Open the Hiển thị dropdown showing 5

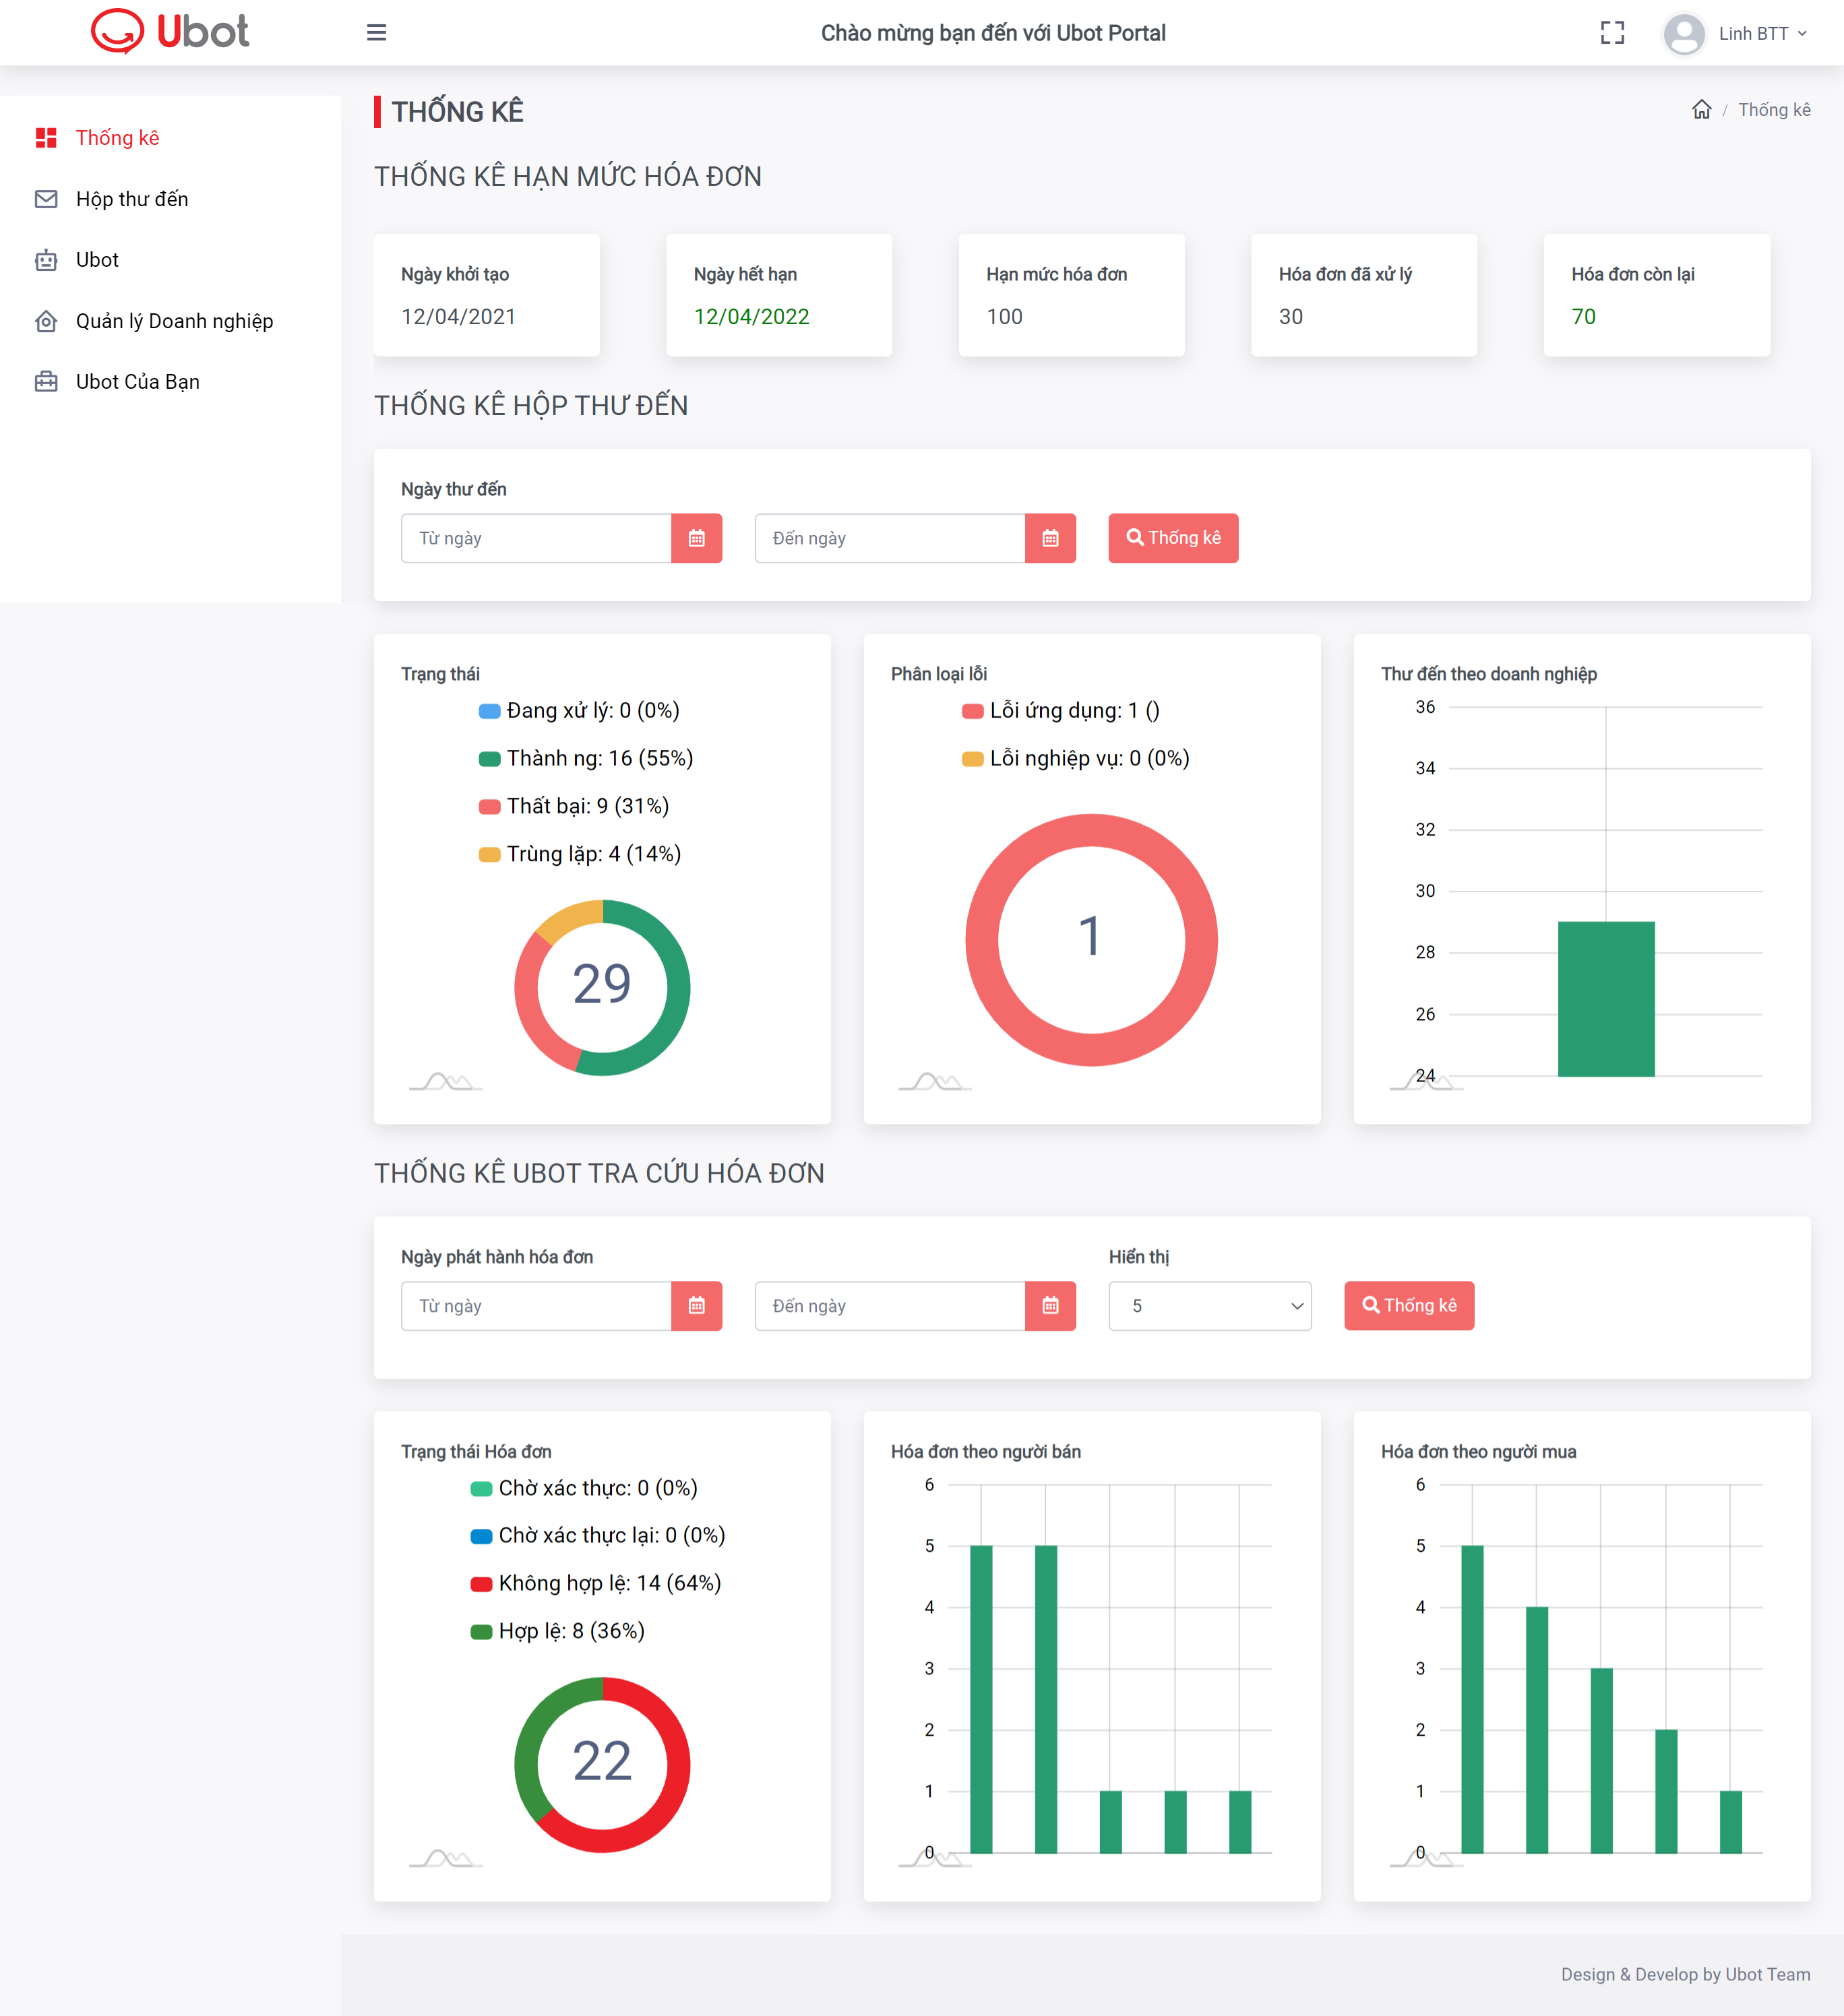[x=1210, y=1306]
